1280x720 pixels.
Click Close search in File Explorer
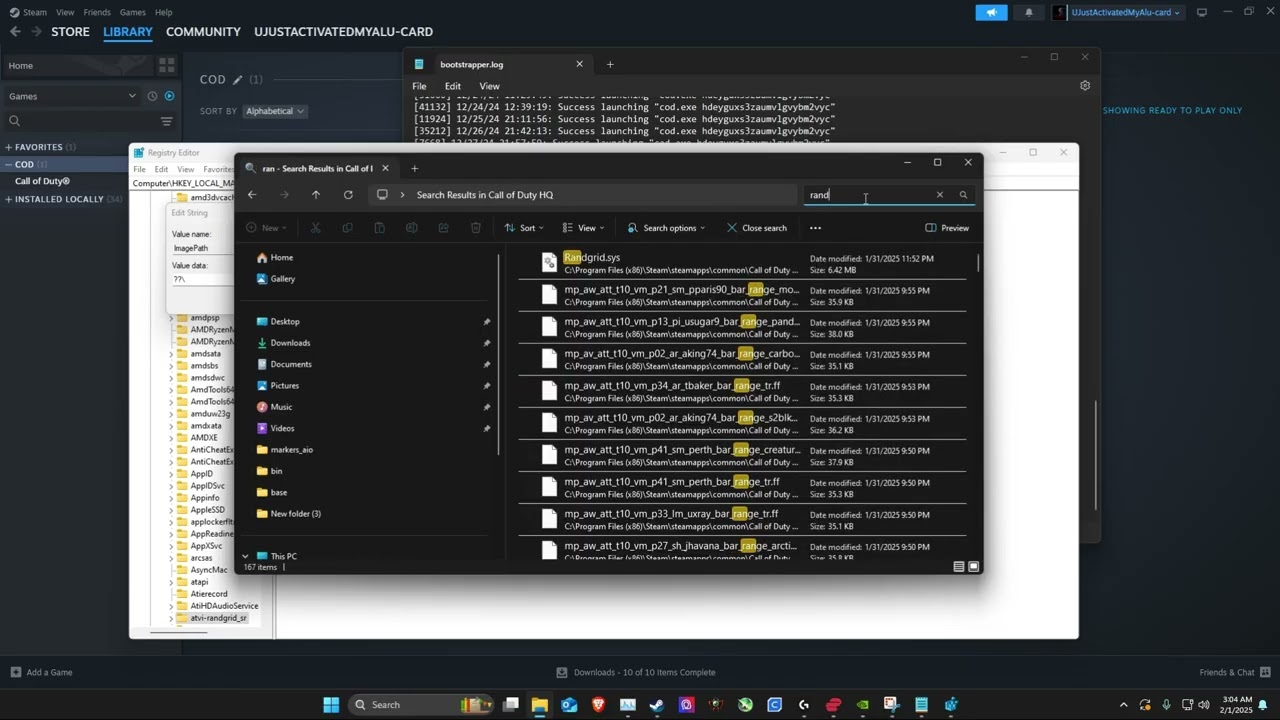point(756,228)
